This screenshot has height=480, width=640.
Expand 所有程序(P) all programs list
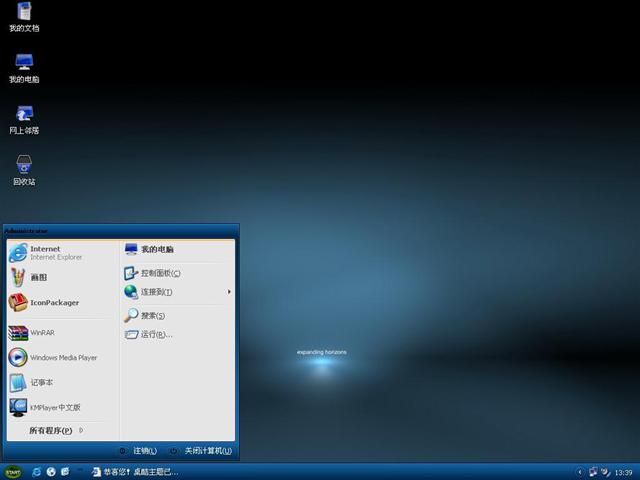pos(56,430)
